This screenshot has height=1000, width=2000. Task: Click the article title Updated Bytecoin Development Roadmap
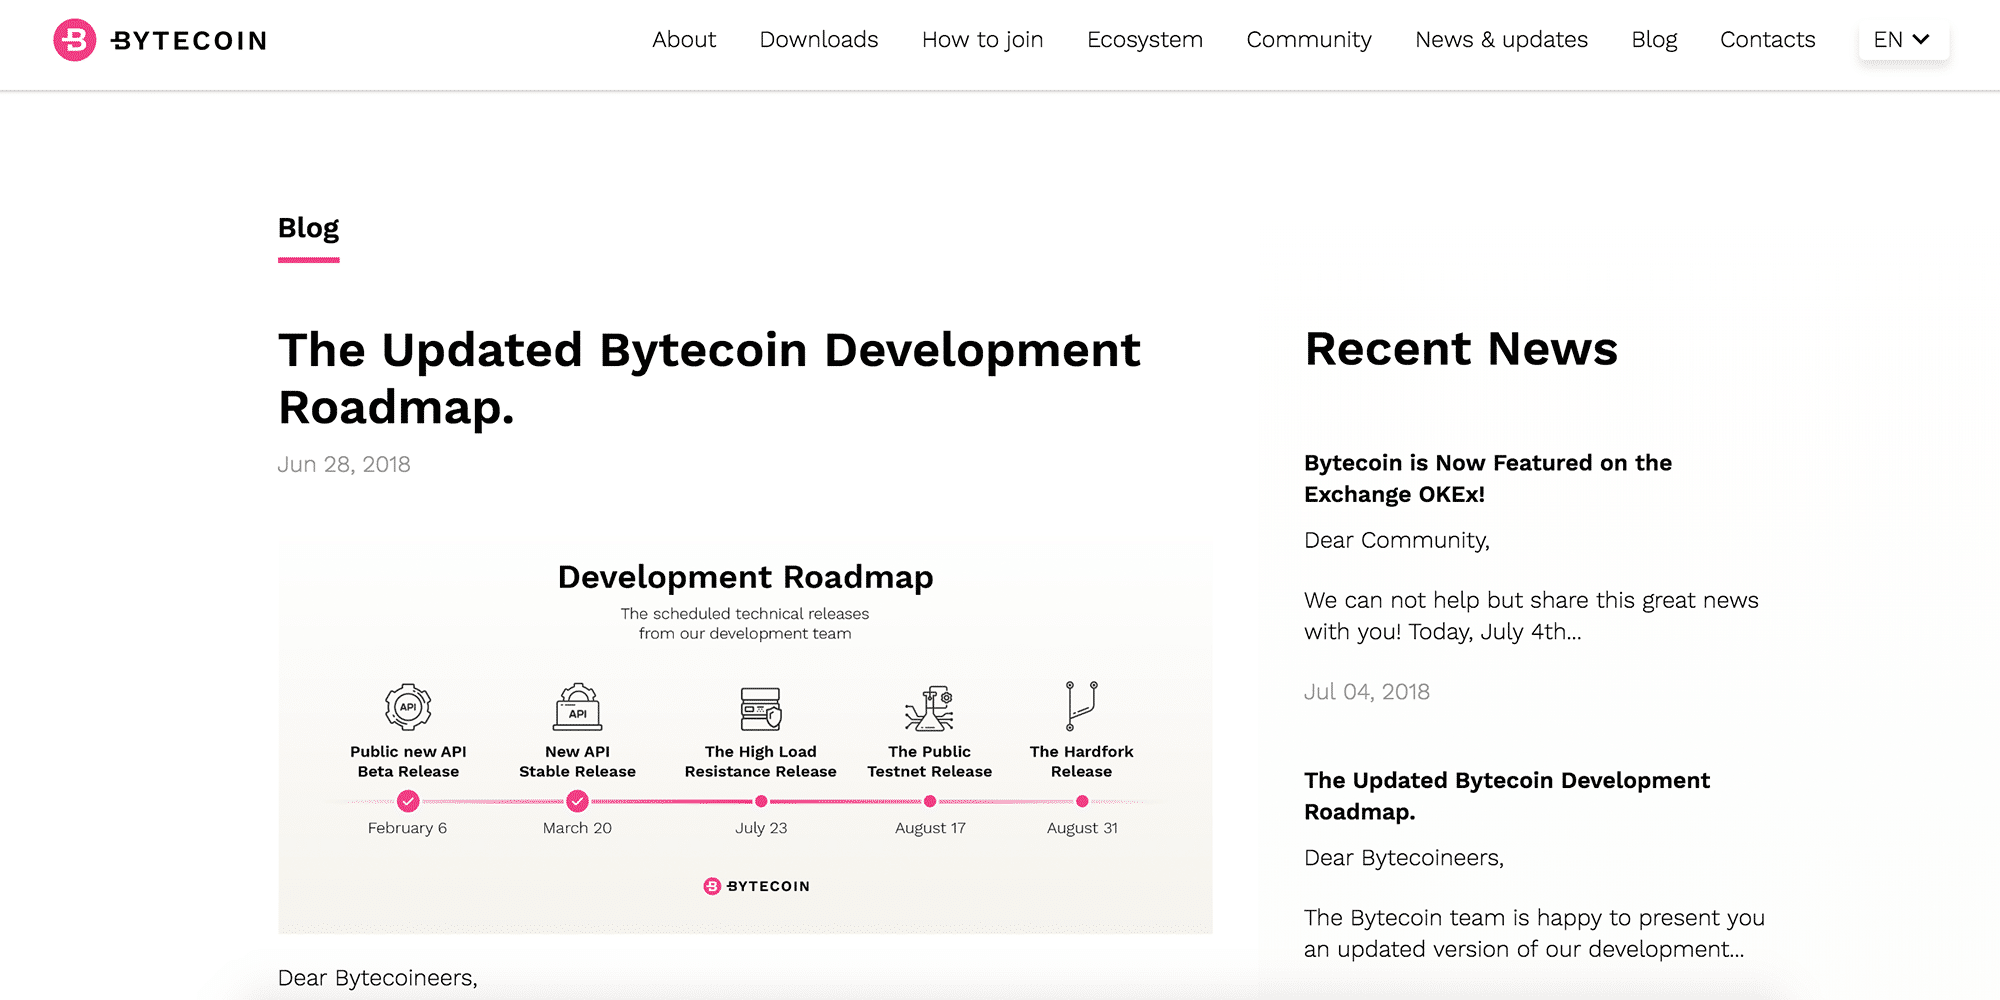pos(709,379)
